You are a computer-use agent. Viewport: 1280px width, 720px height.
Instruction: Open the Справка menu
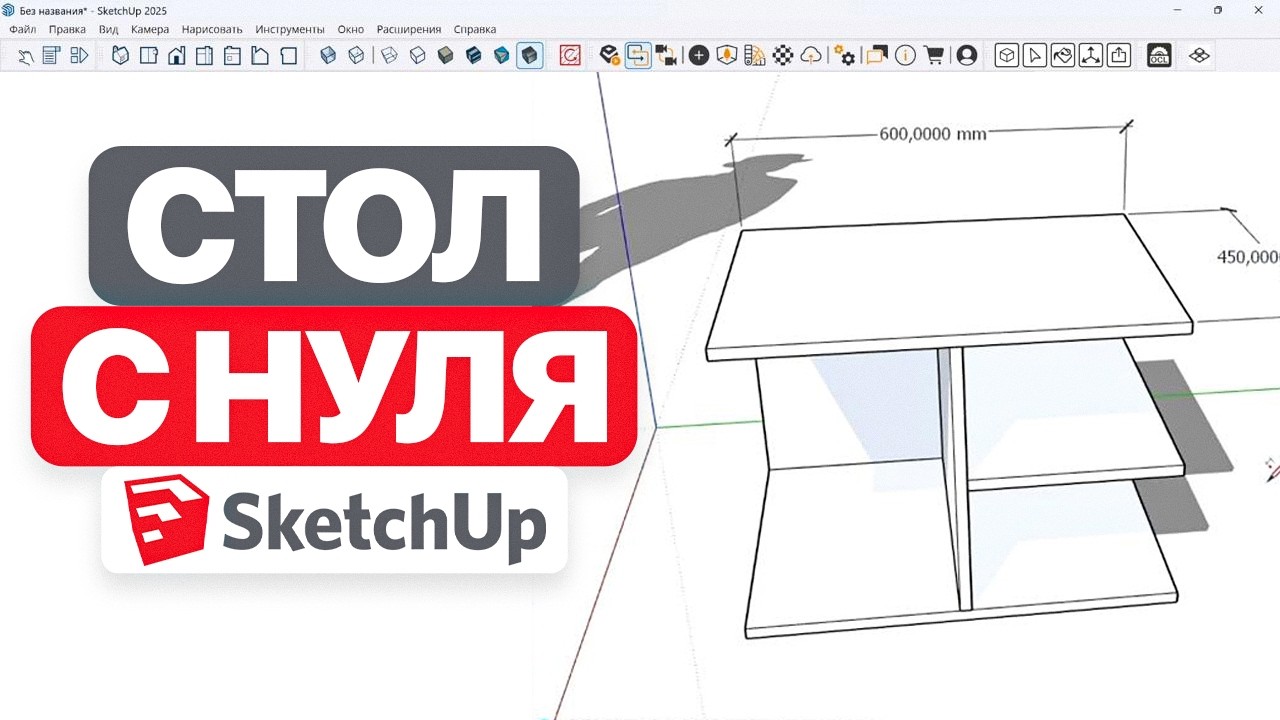coord(475,29)
